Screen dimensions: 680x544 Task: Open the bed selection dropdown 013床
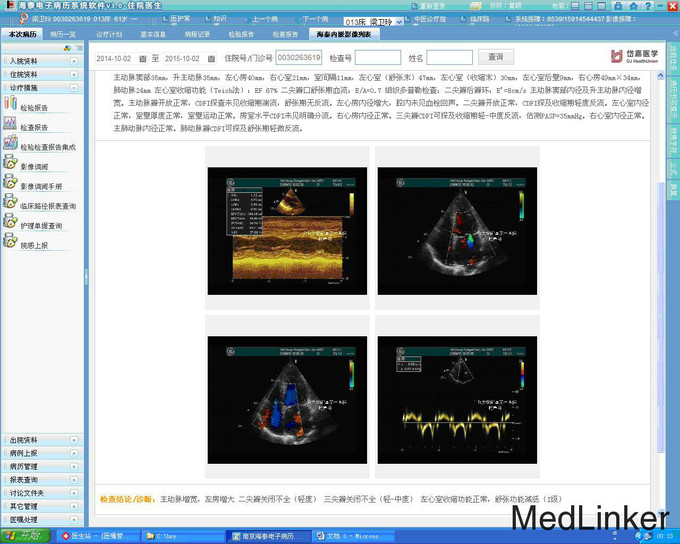coord(397,21)
